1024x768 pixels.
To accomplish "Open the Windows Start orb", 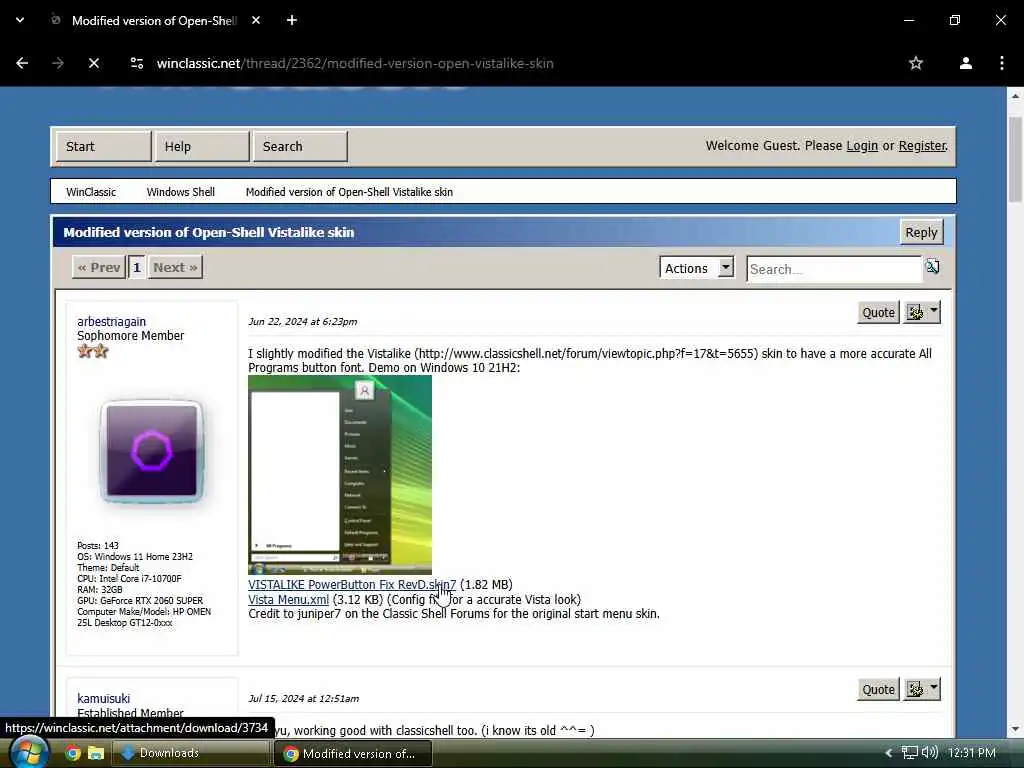I will (x=29, y=752).
